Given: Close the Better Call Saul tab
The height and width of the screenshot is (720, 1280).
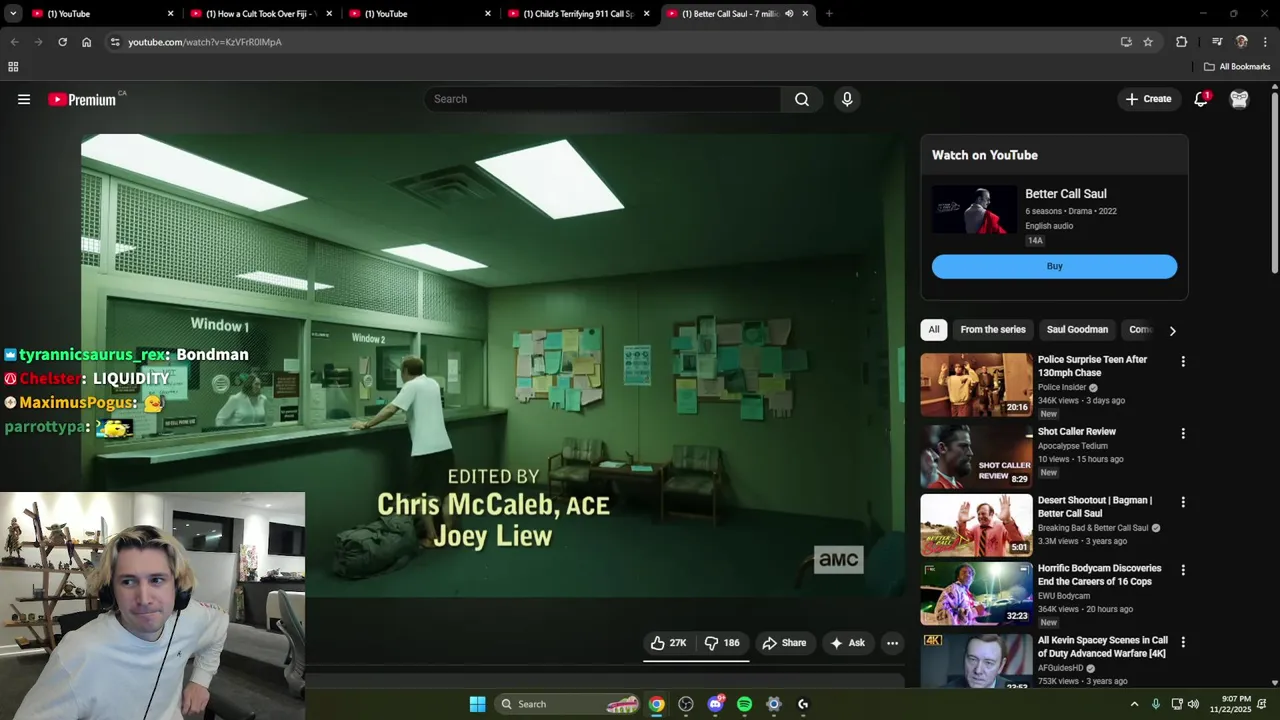Looking at the screenshot, I should 805,14.
